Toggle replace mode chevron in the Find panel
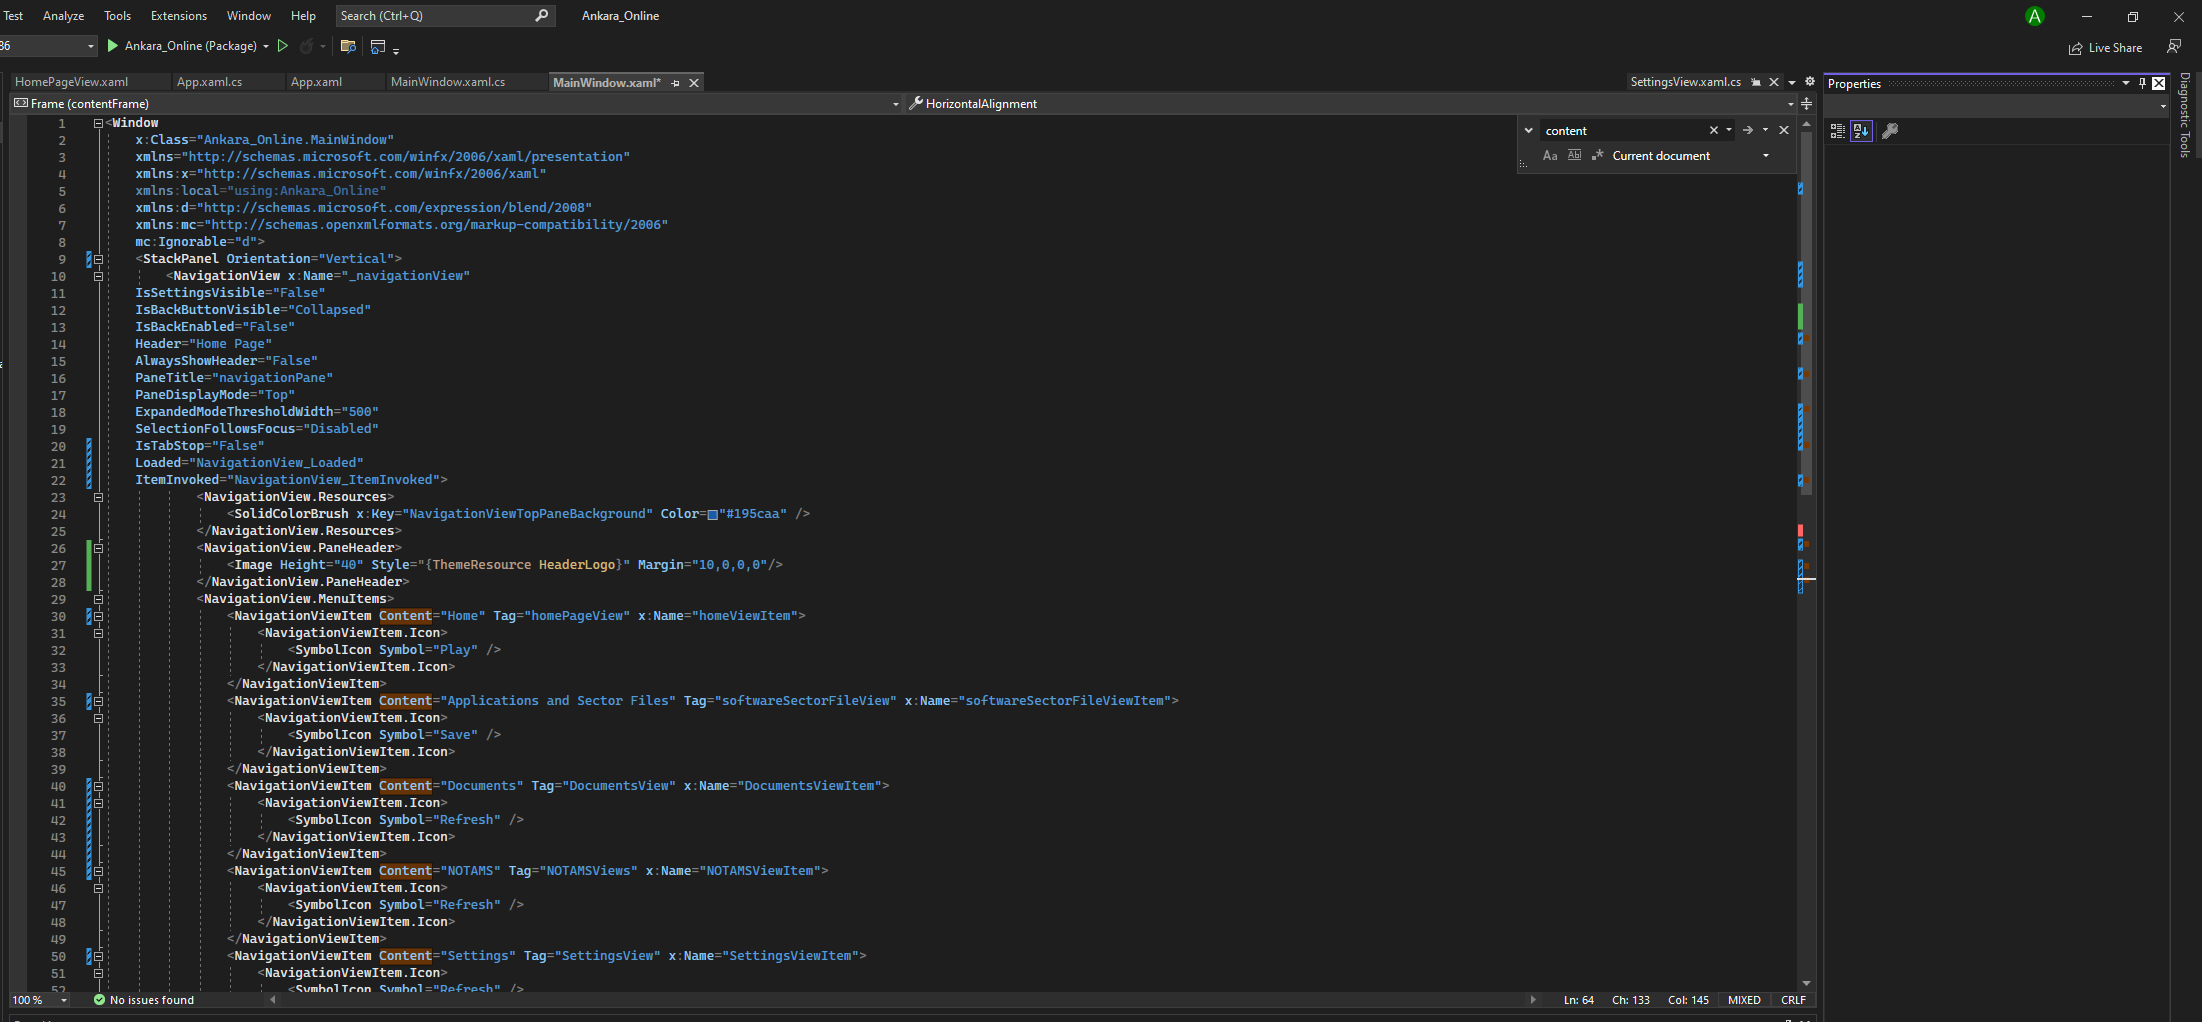 click(1528, 130)
